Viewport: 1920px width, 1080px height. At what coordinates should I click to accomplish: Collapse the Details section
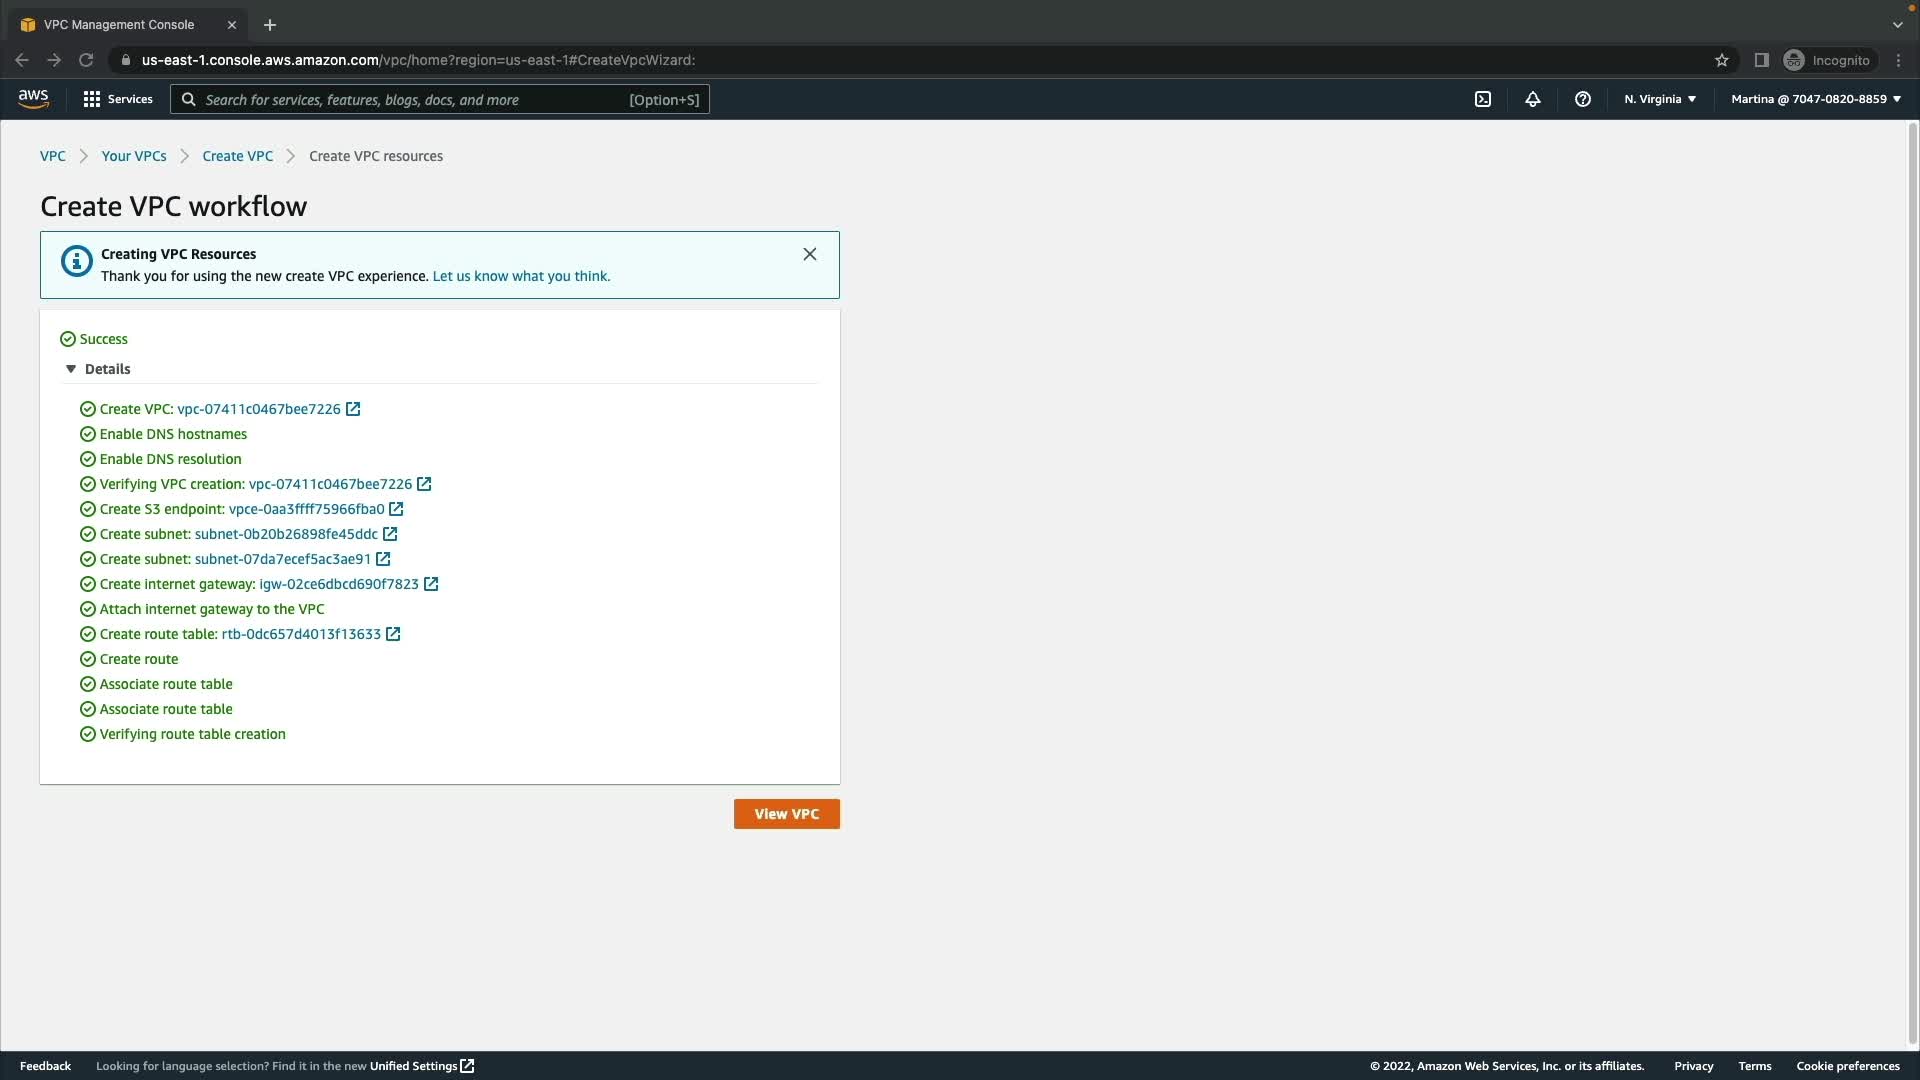(71, 369)
